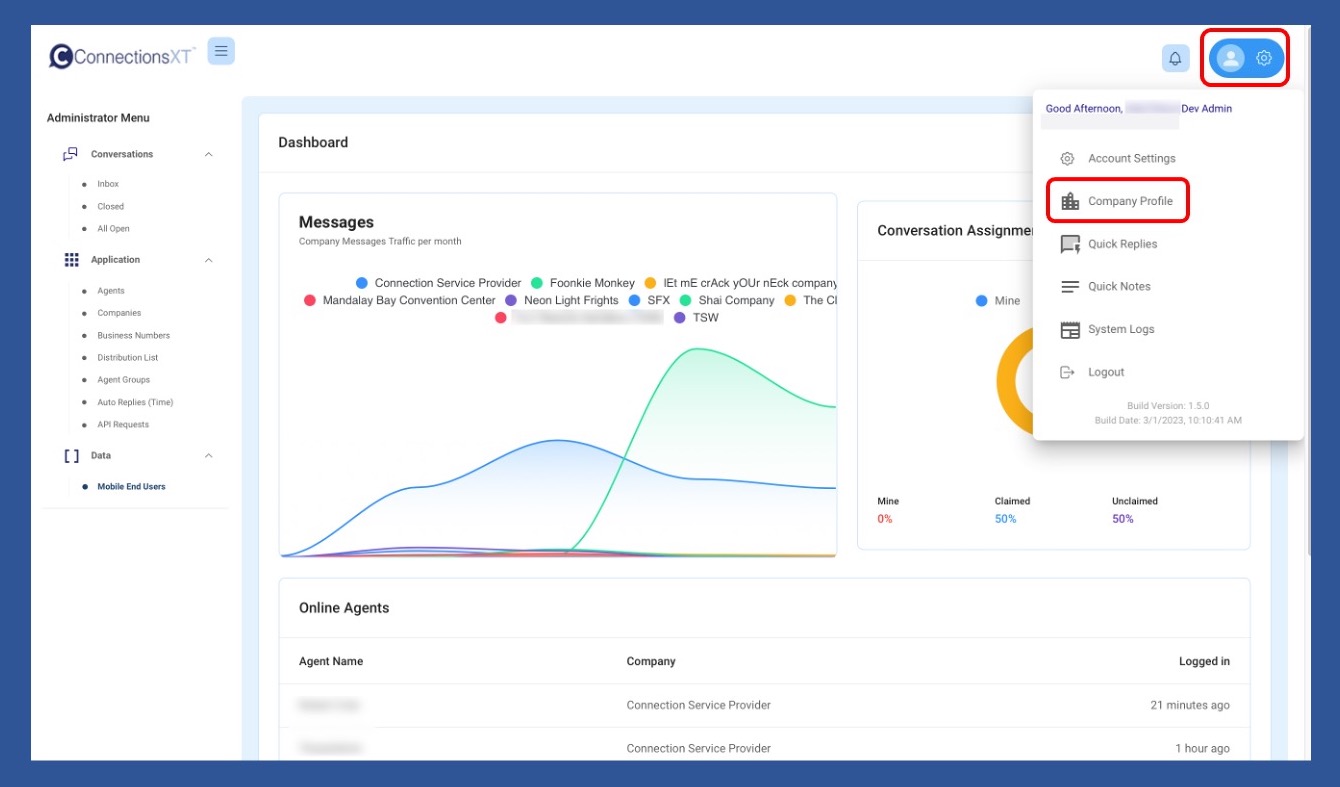Click the System Logs icon
The height and width of the screenshot is (787, 1340).
coord(1070,330)
